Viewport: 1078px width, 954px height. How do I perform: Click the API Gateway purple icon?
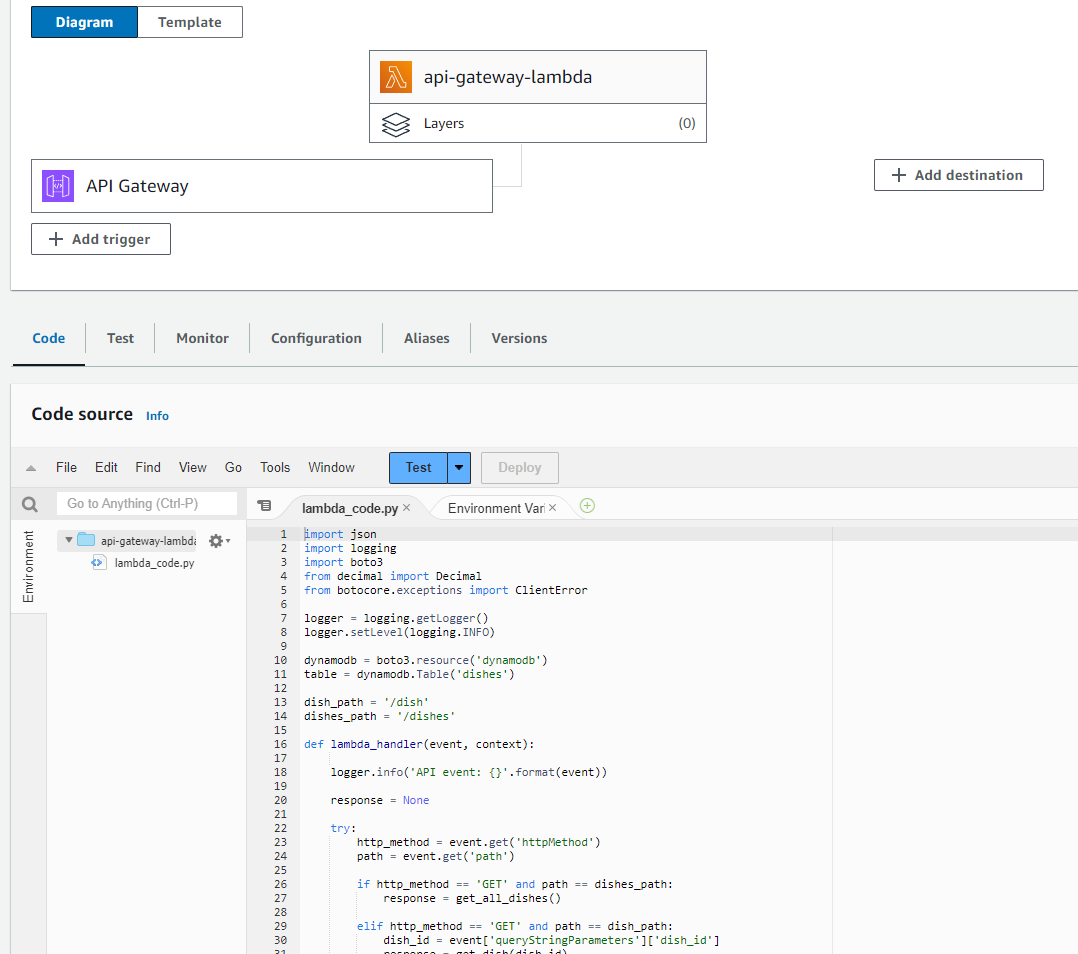[x=58, y=186]
